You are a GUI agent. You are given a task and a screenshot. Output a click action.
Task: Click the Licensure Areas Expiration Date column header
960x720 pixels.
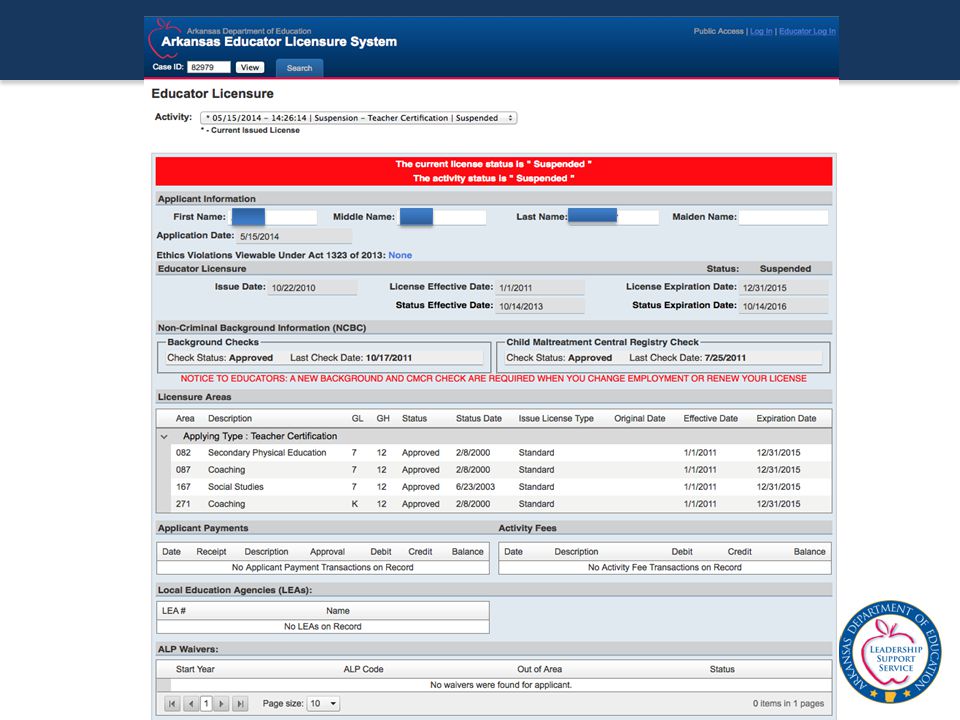click(x=786, y=418)
